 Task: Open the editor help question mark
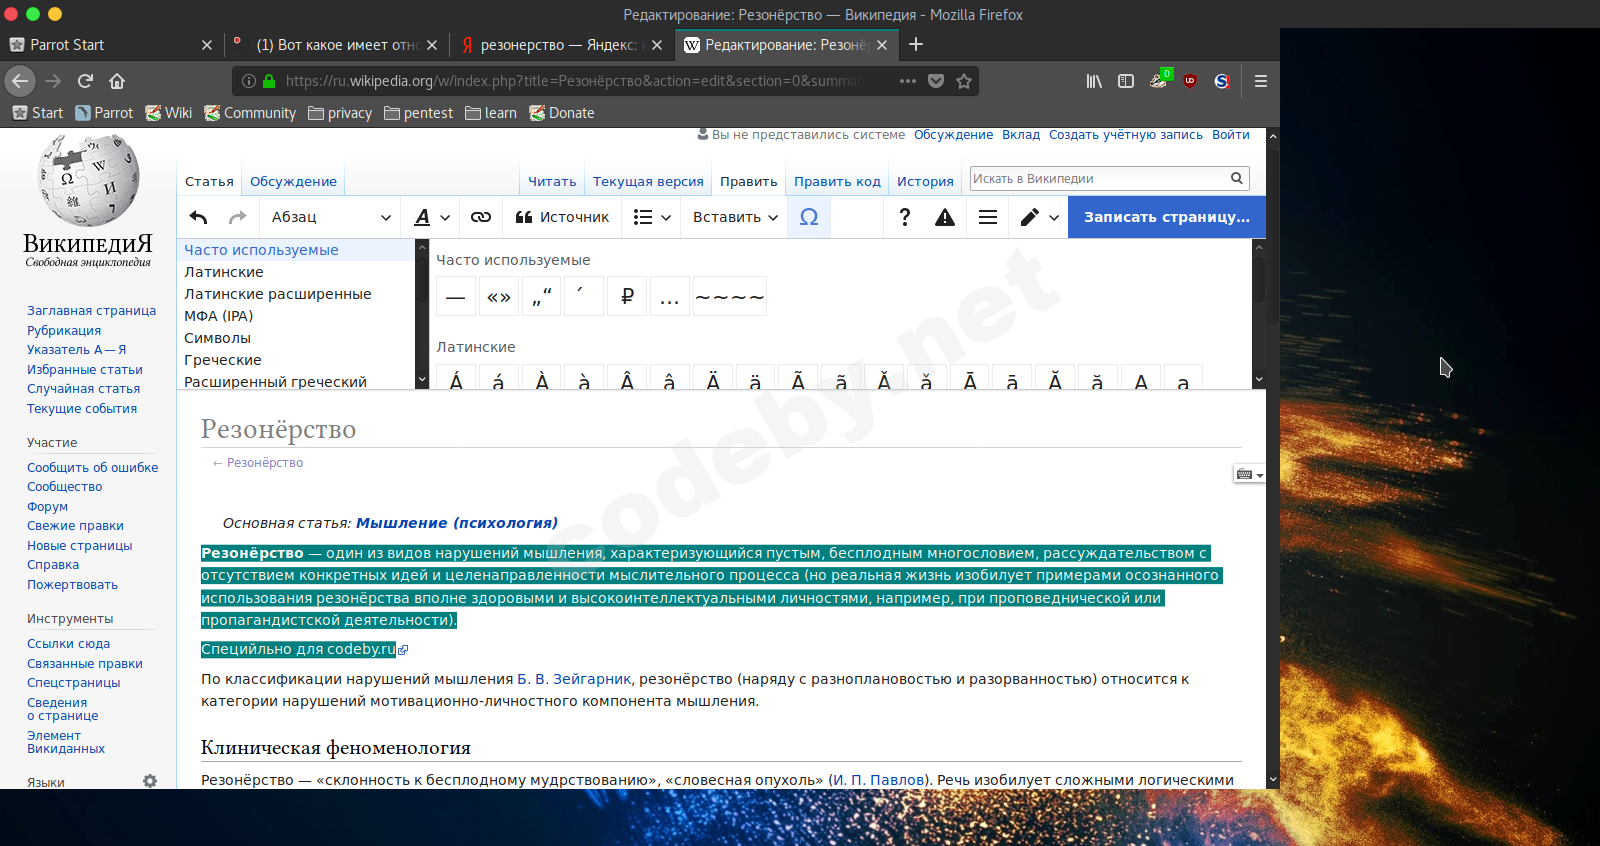(x=904, y=217)
